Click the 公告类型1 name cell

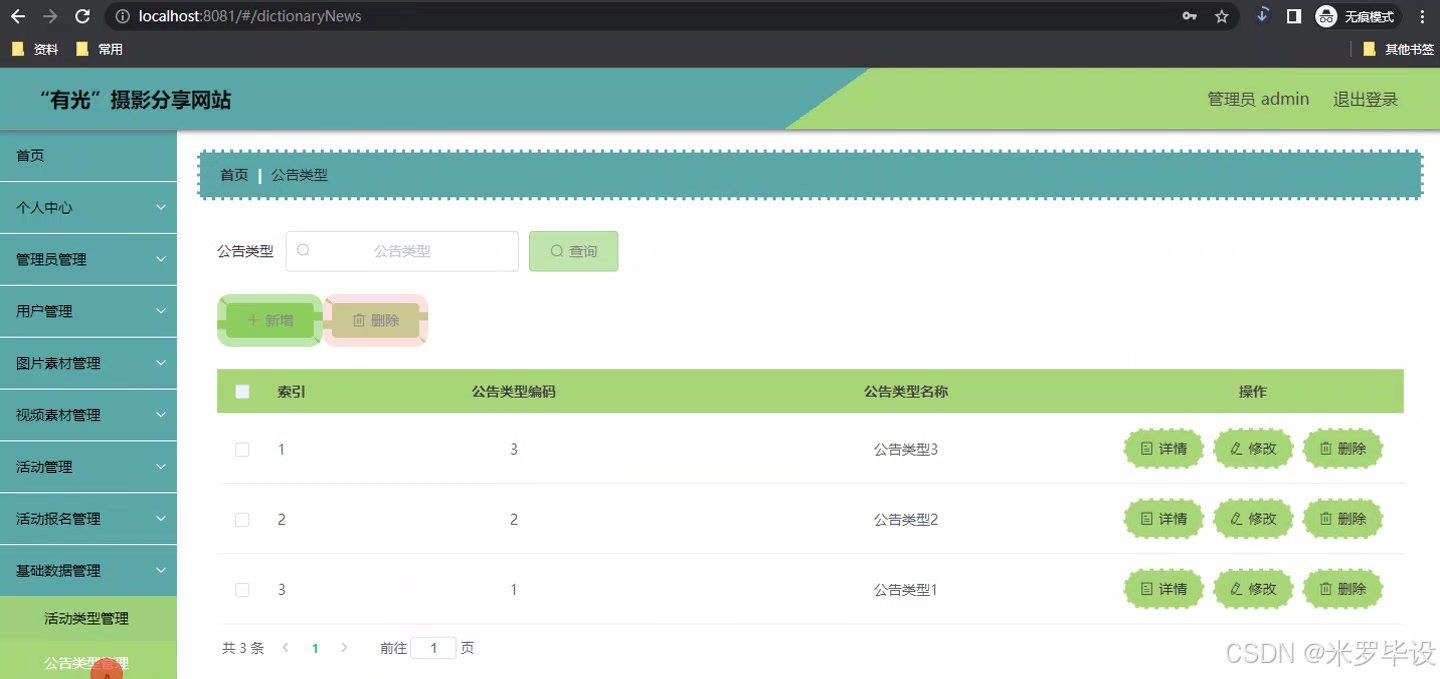(906, 590)
